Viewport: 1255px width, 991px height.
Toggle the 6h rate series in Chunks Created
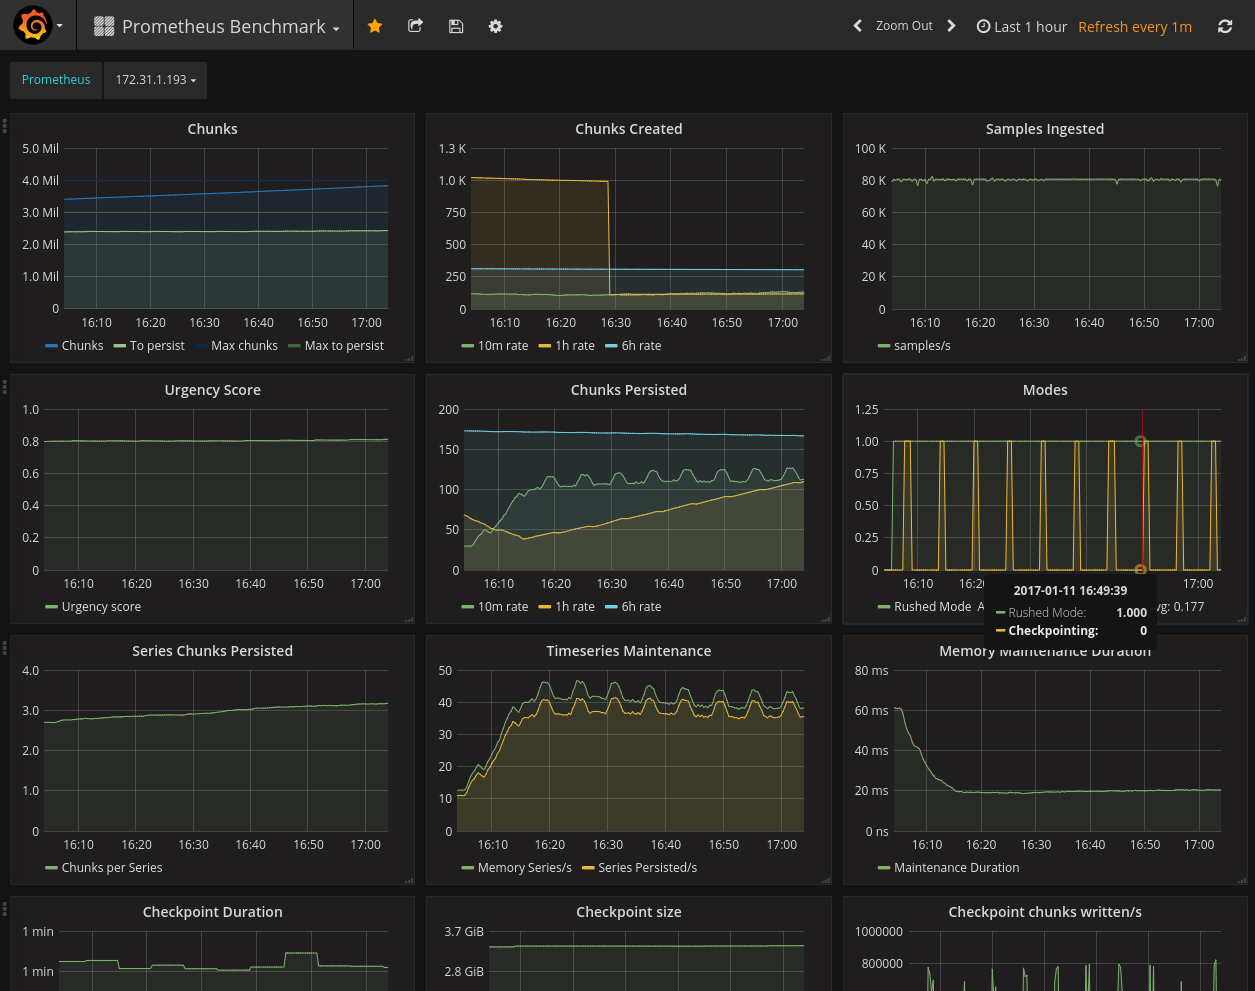click(x=641, y=346)
